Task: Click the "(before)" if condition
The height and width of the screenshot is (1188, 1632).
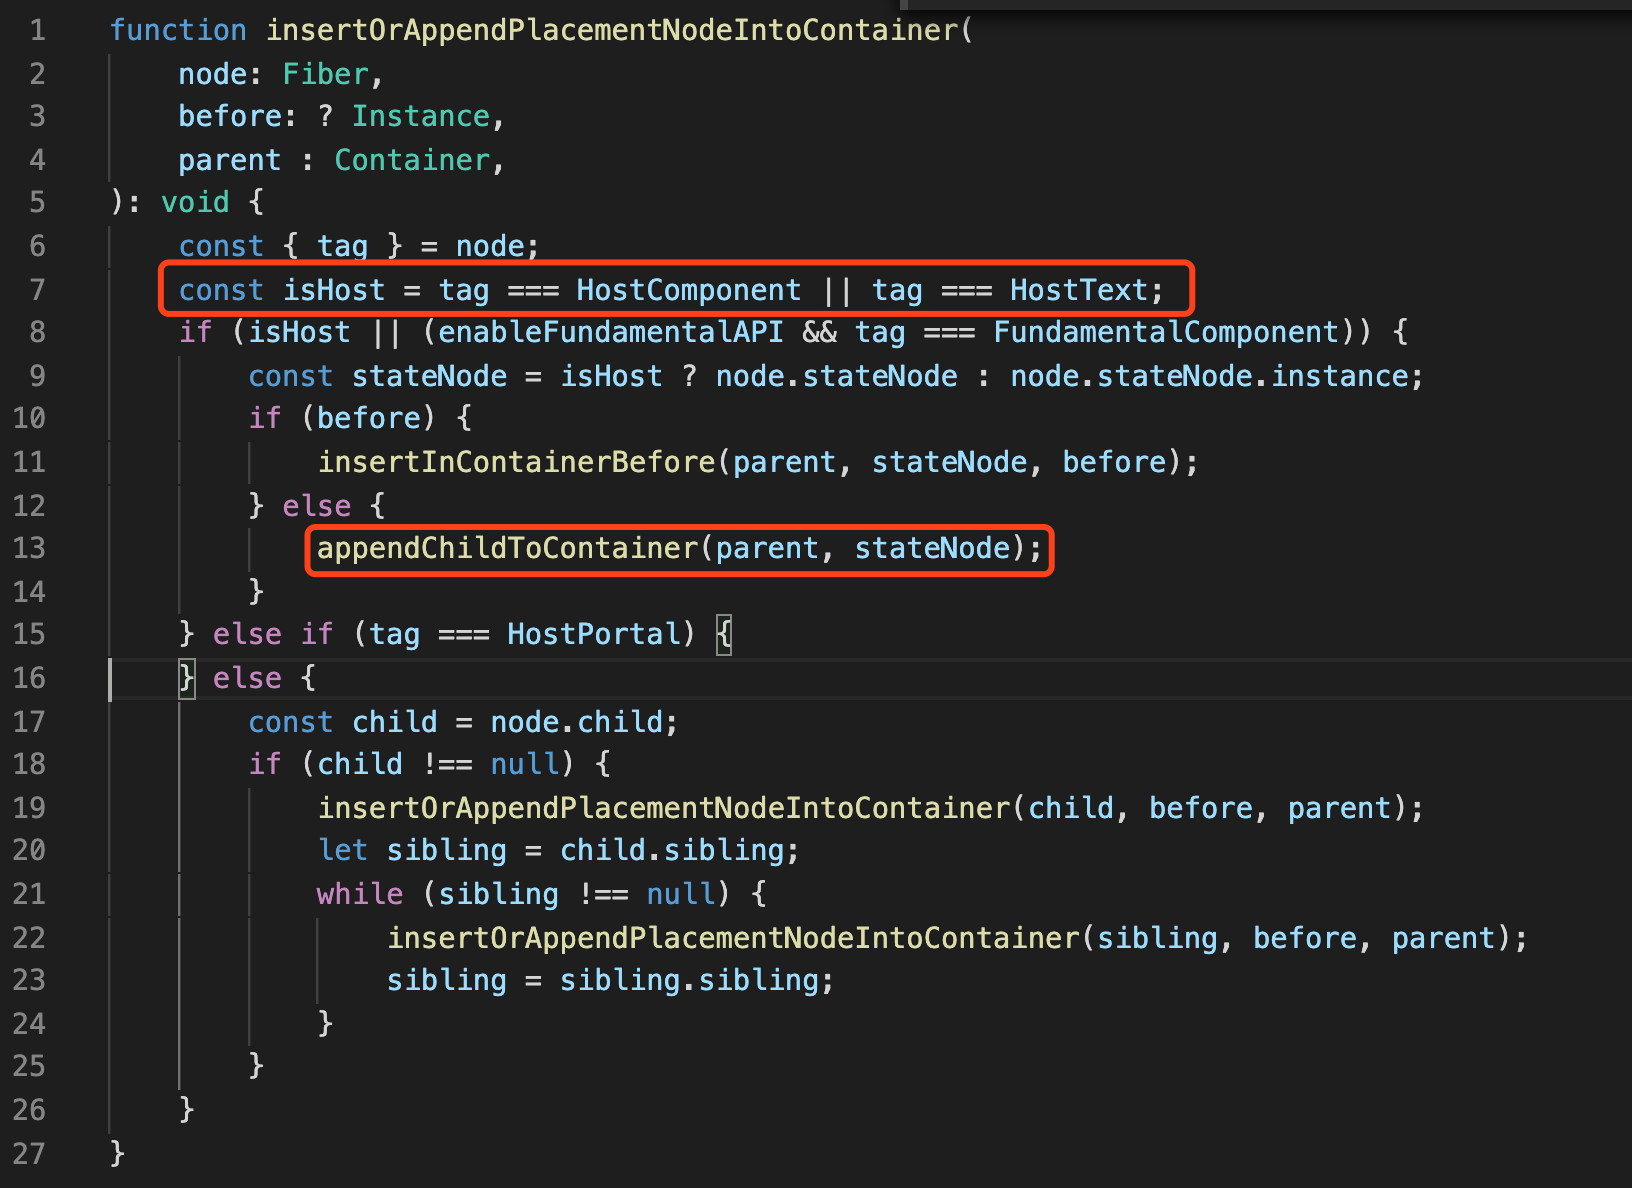Action: tap(369, 418)
